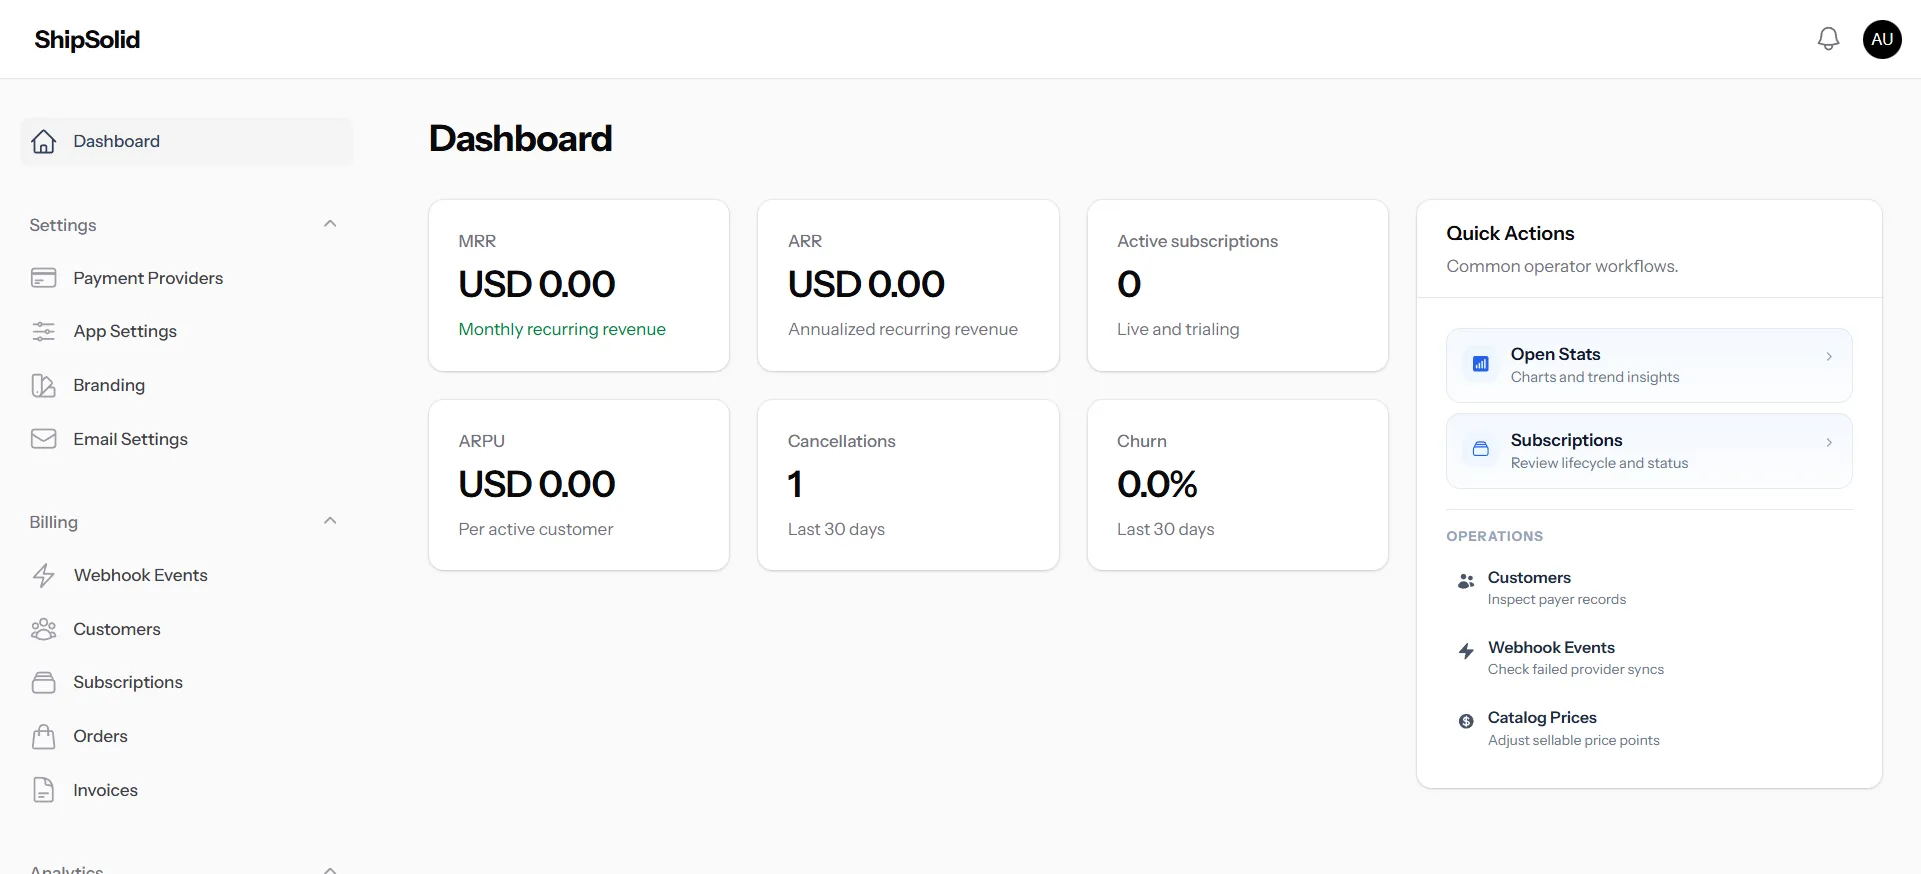Click the Invoices document icon
Screen dimensions: 1921x874
point(43,790)
